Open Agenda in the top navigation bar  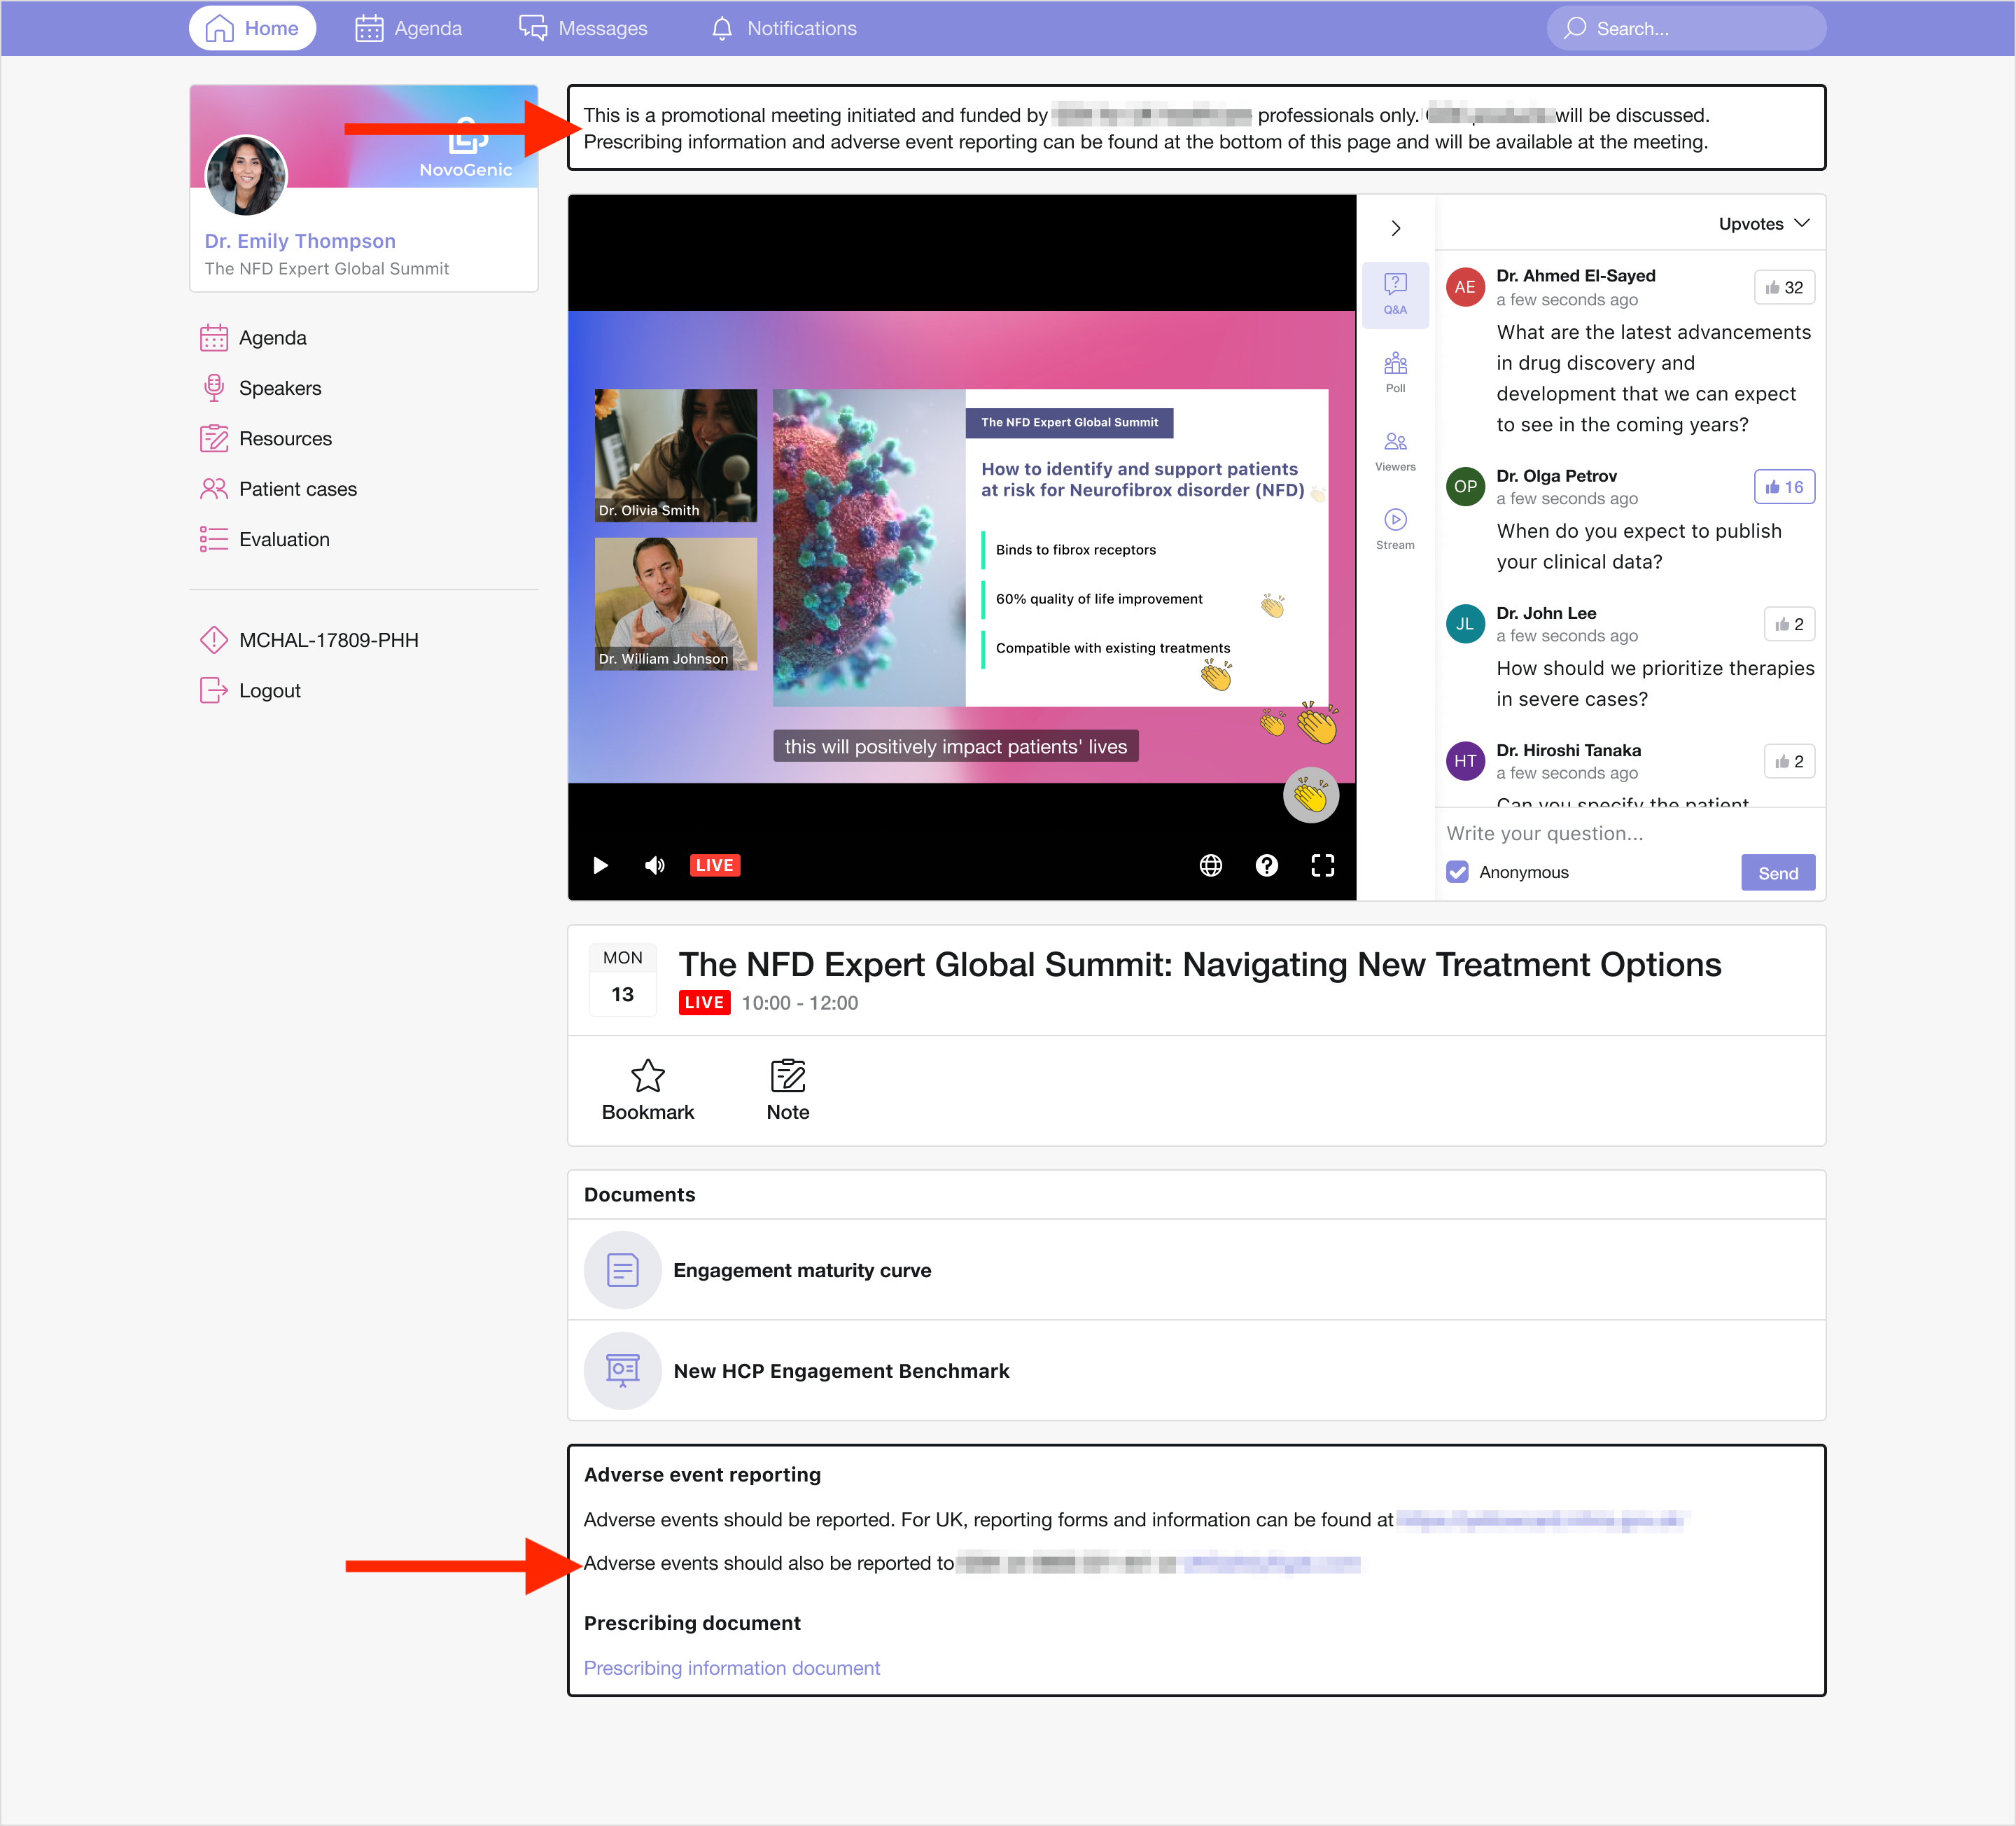click(408, 28)
